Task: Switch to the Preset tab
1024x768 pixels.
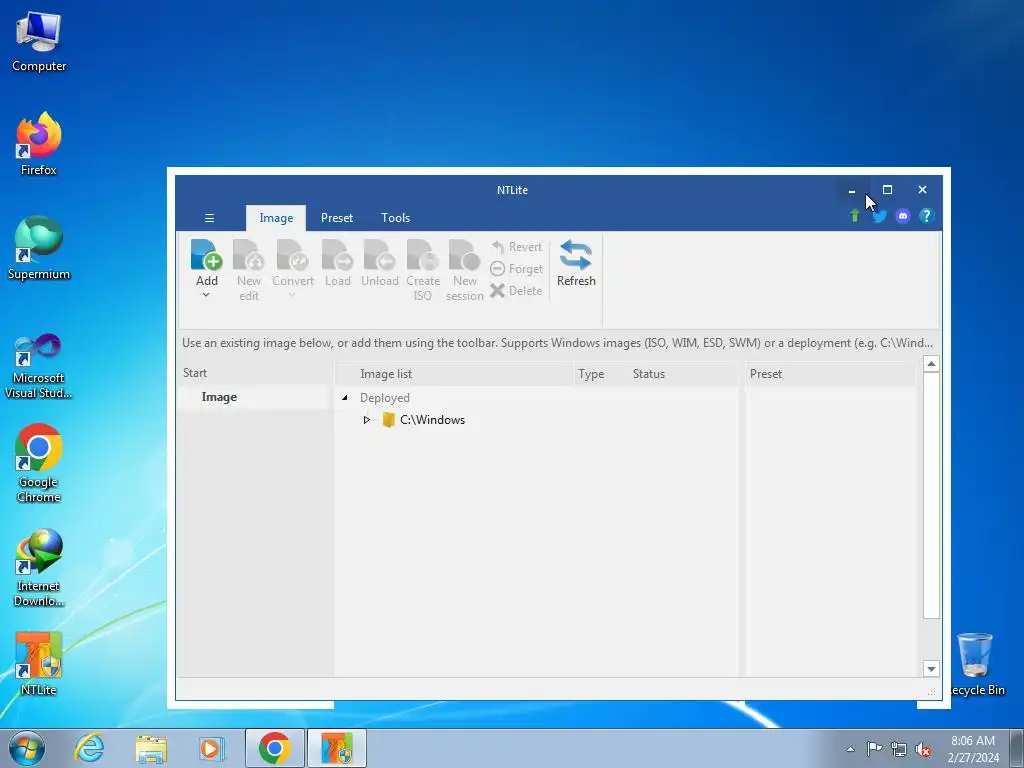Action: coord(337,218)
